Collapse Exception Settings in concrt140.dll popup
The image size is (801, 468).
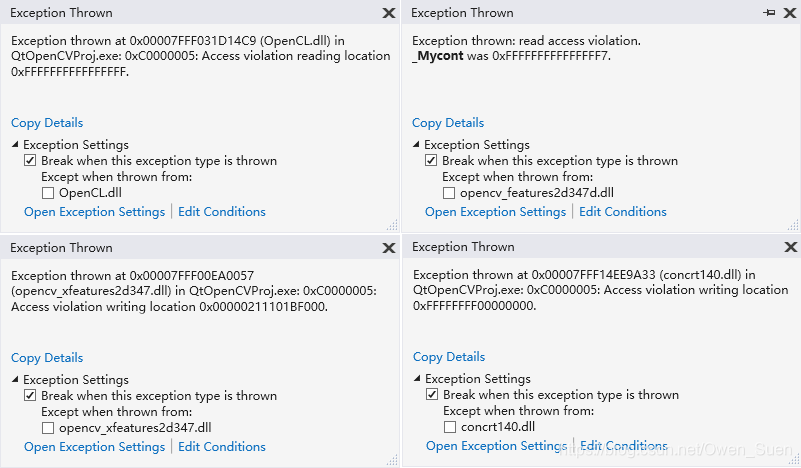[x=418, y=379]
